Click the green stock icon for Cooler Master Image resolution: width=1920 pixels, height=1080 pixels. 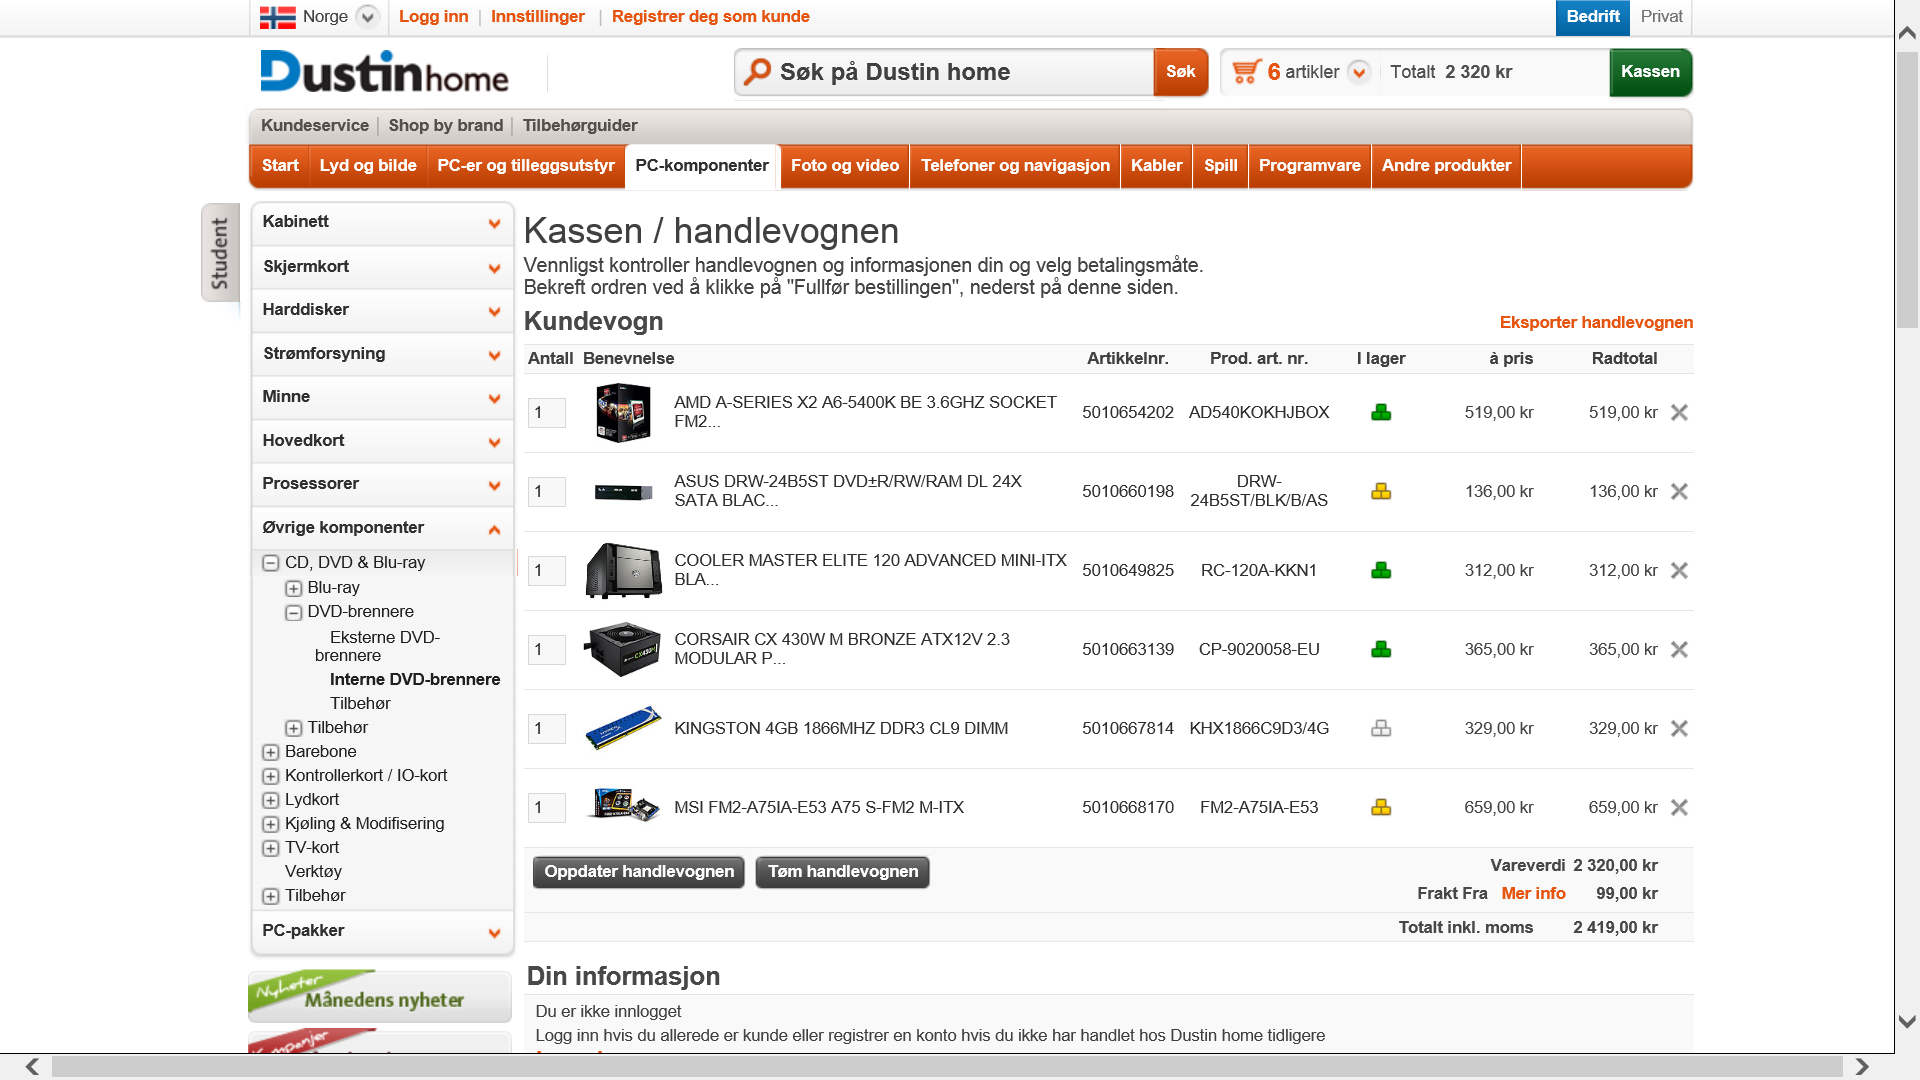pos(1381,570)
